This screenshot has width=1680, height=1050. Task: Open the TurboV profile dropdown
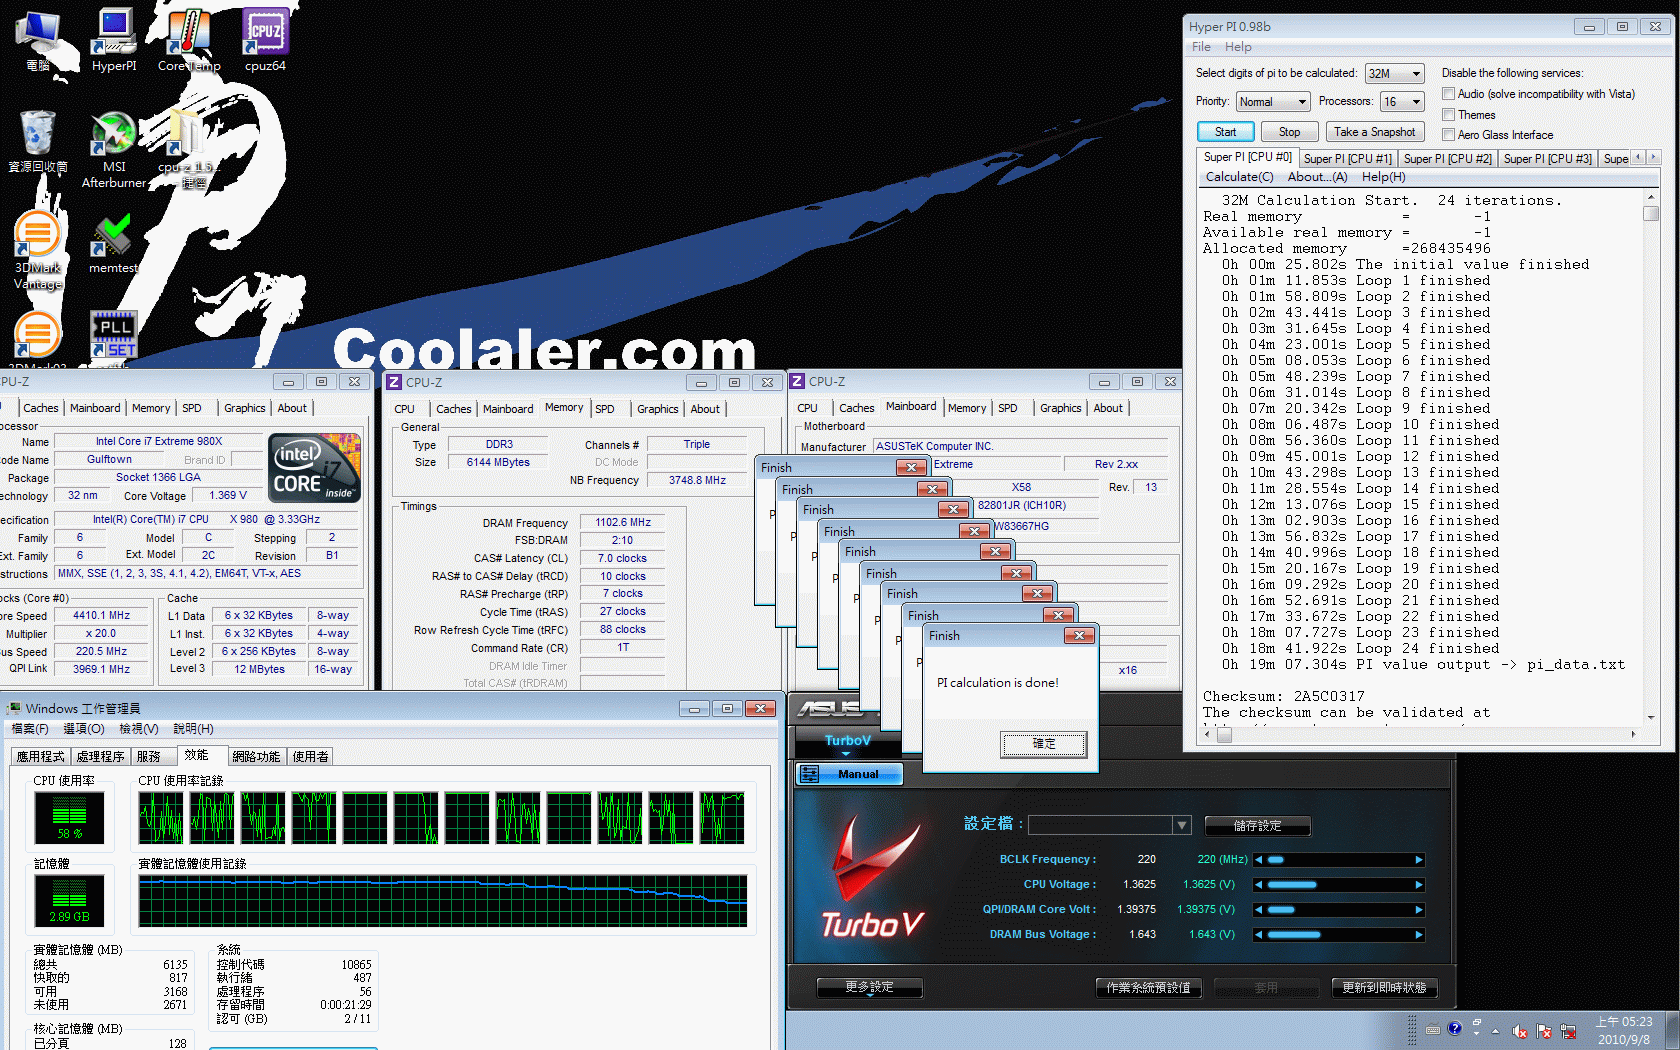[1181, 825]
